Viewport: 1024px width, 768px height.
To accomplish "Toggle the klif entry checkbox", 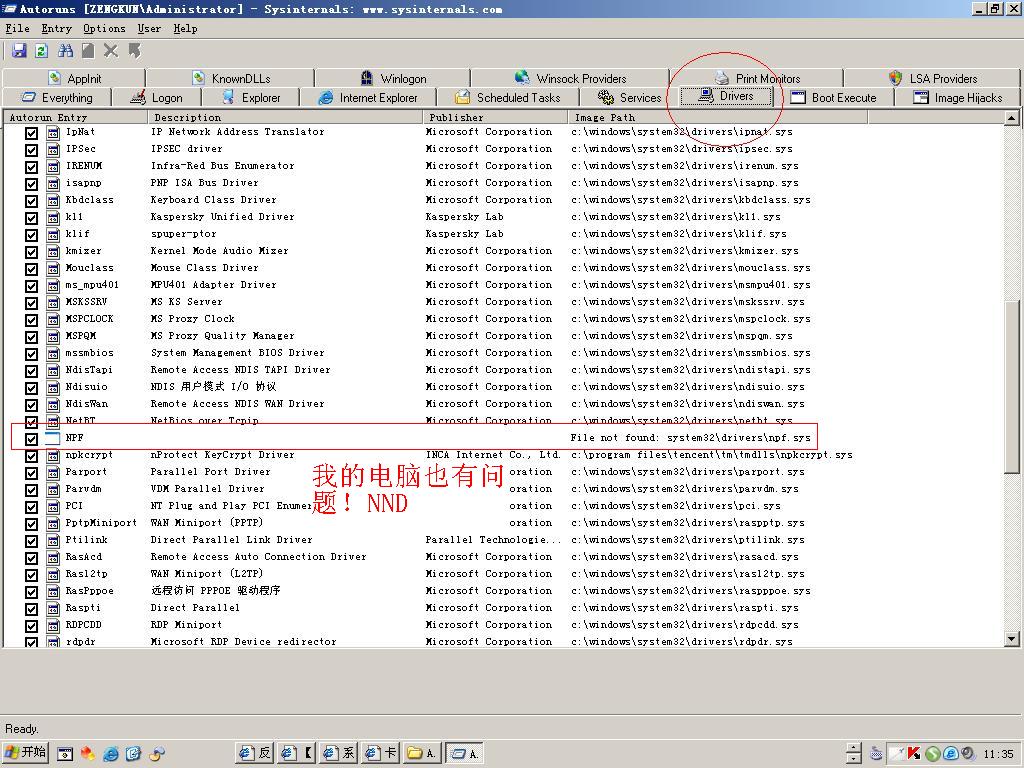I will (31, 234).
